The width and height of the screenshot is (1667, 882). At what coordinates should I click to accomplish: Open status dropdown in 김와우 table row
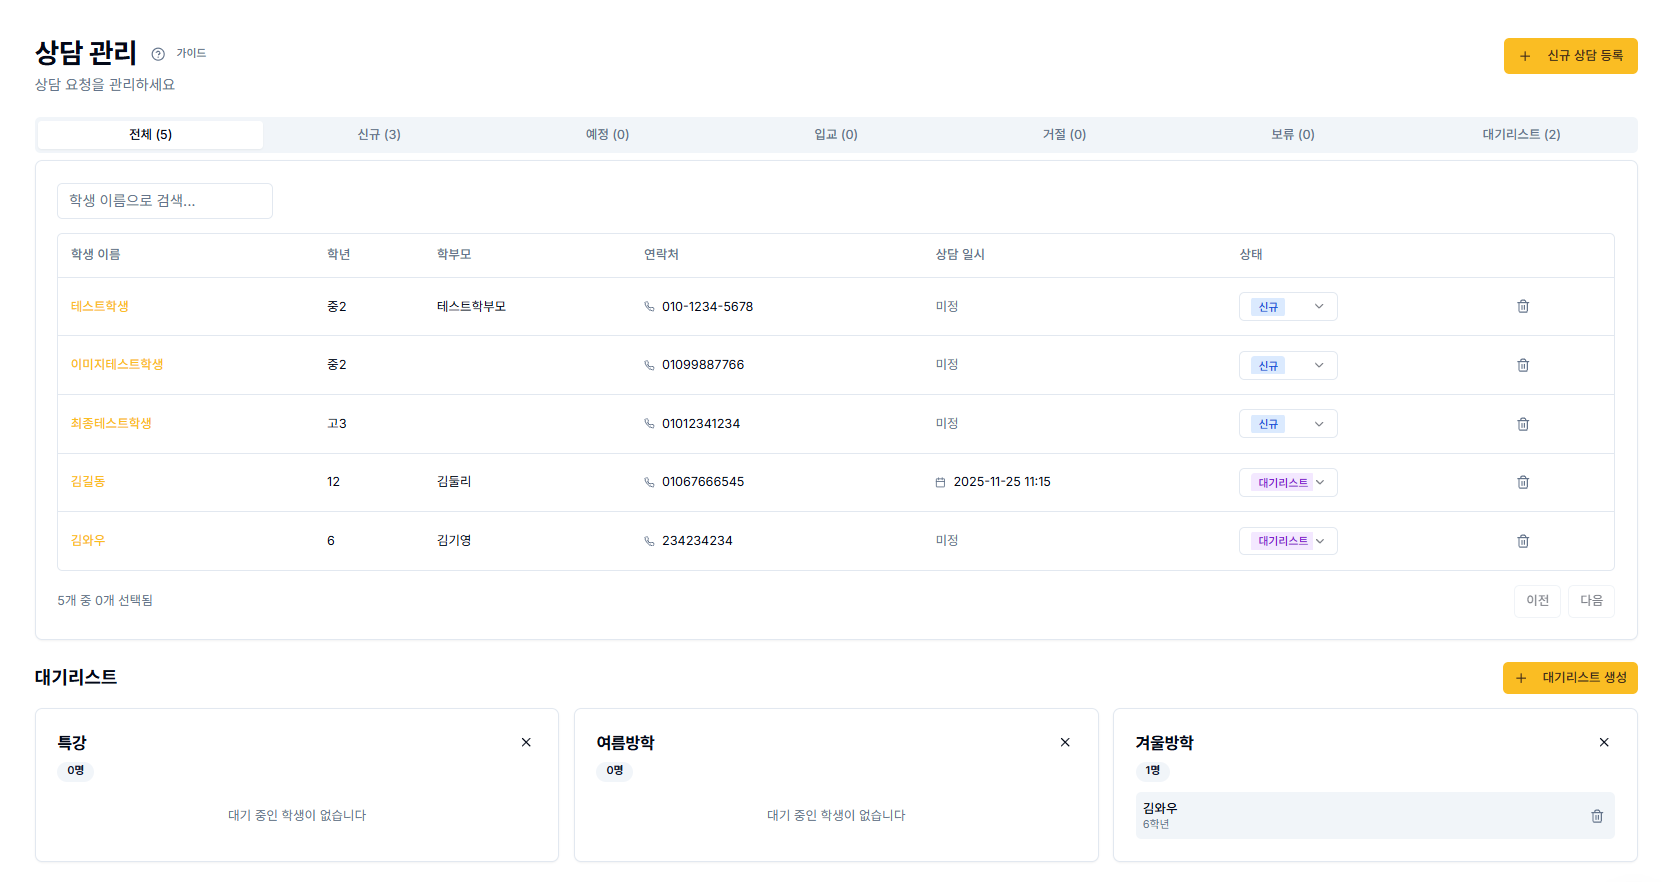pos(1288,541)
